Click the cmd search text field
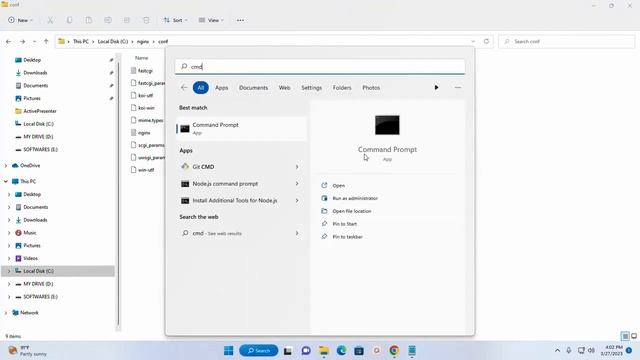The height and width of the screenshot is (360, 640). [320, 67]
